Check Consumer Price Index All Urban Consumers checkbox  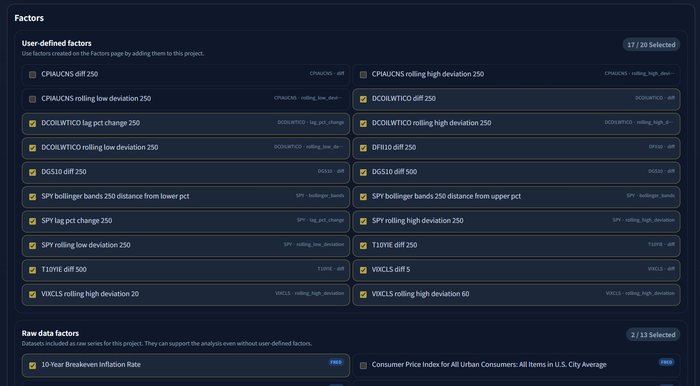[x=363, y=365]
